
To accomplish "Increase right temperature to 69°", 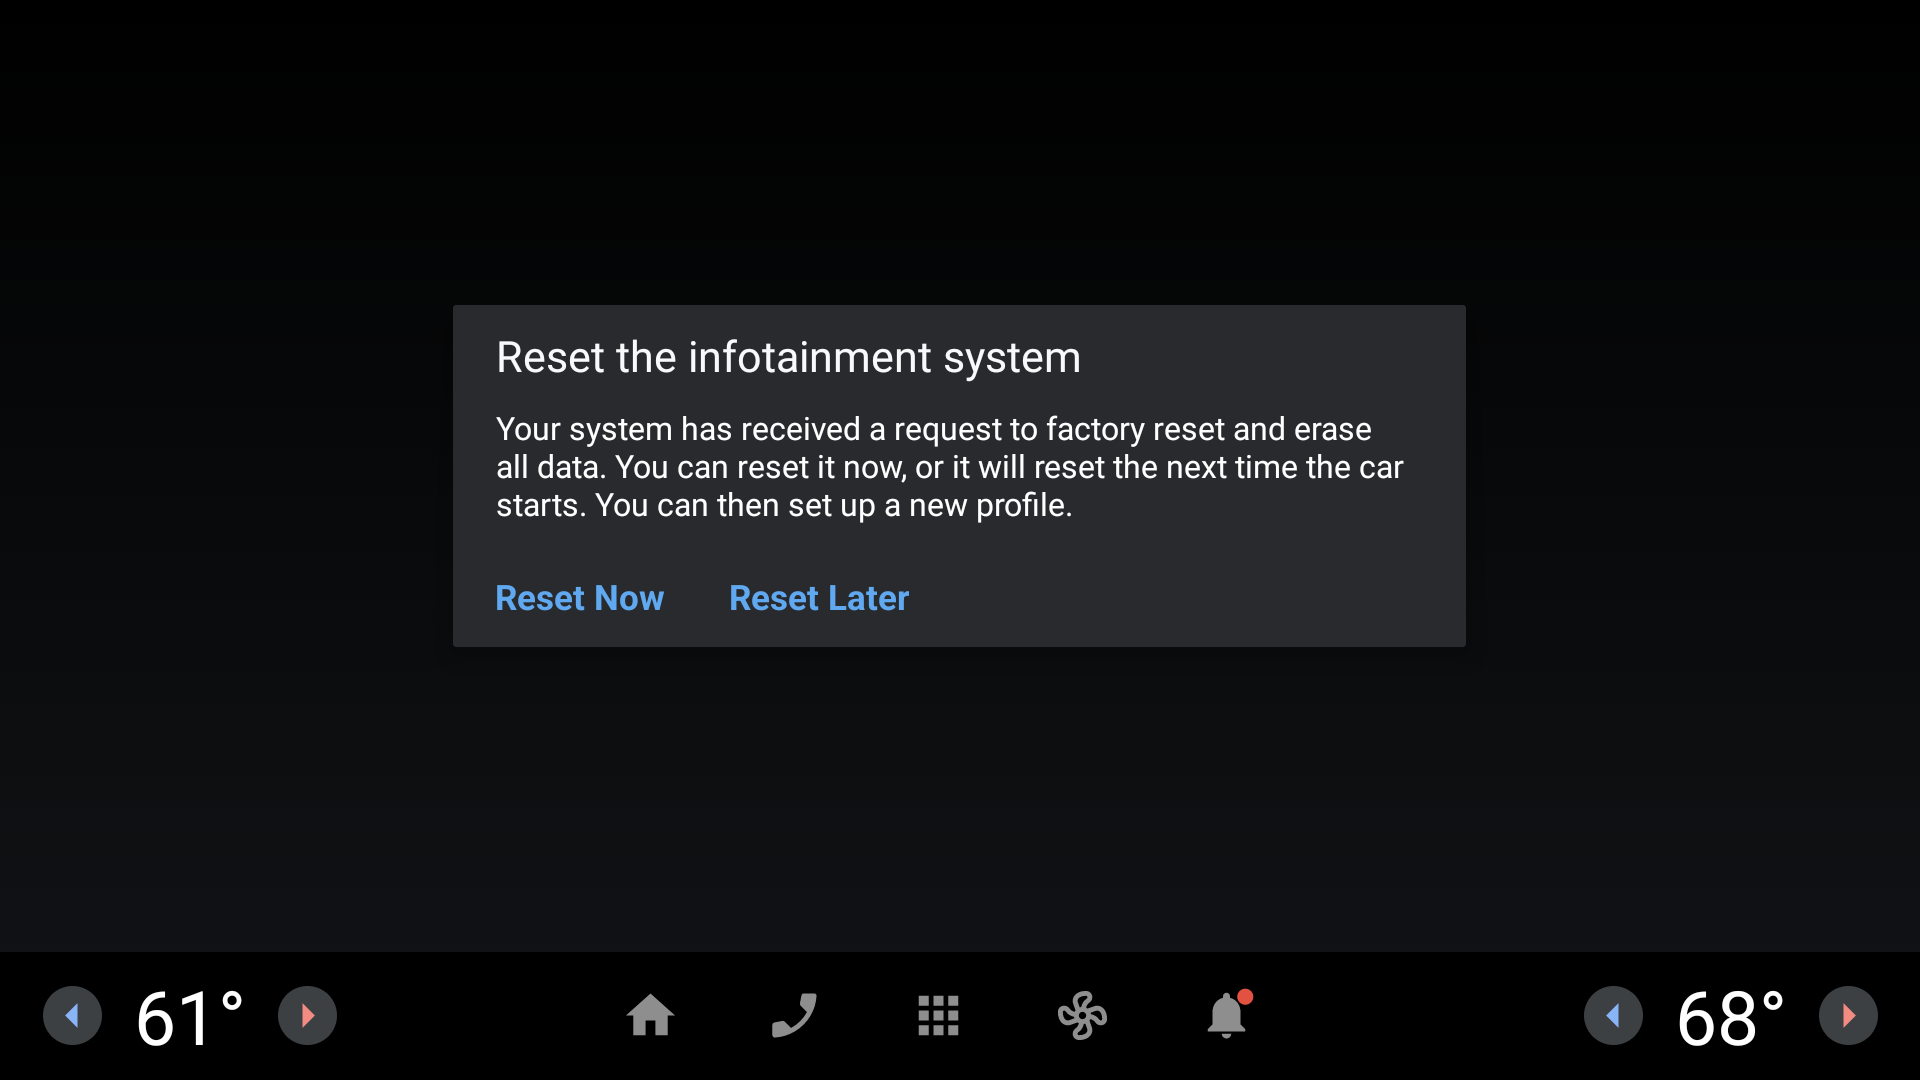I will pyautogui.click(x=1847, y=1015).
